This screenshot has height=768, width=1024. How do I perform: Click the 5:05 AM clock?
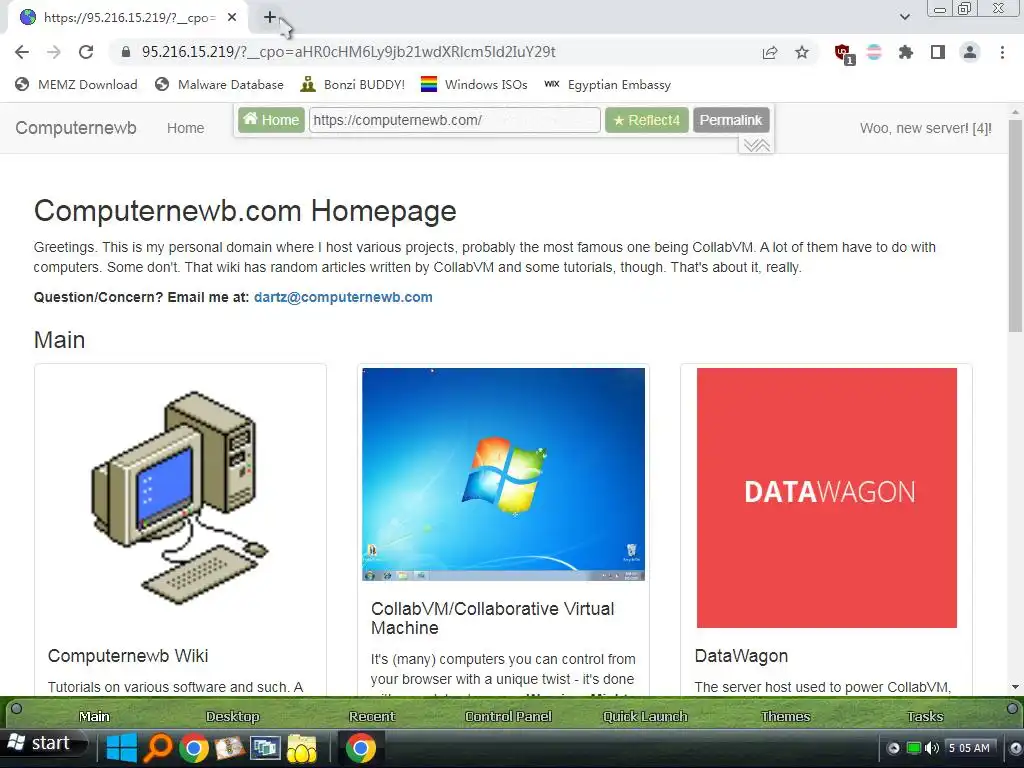coord(969,748)
